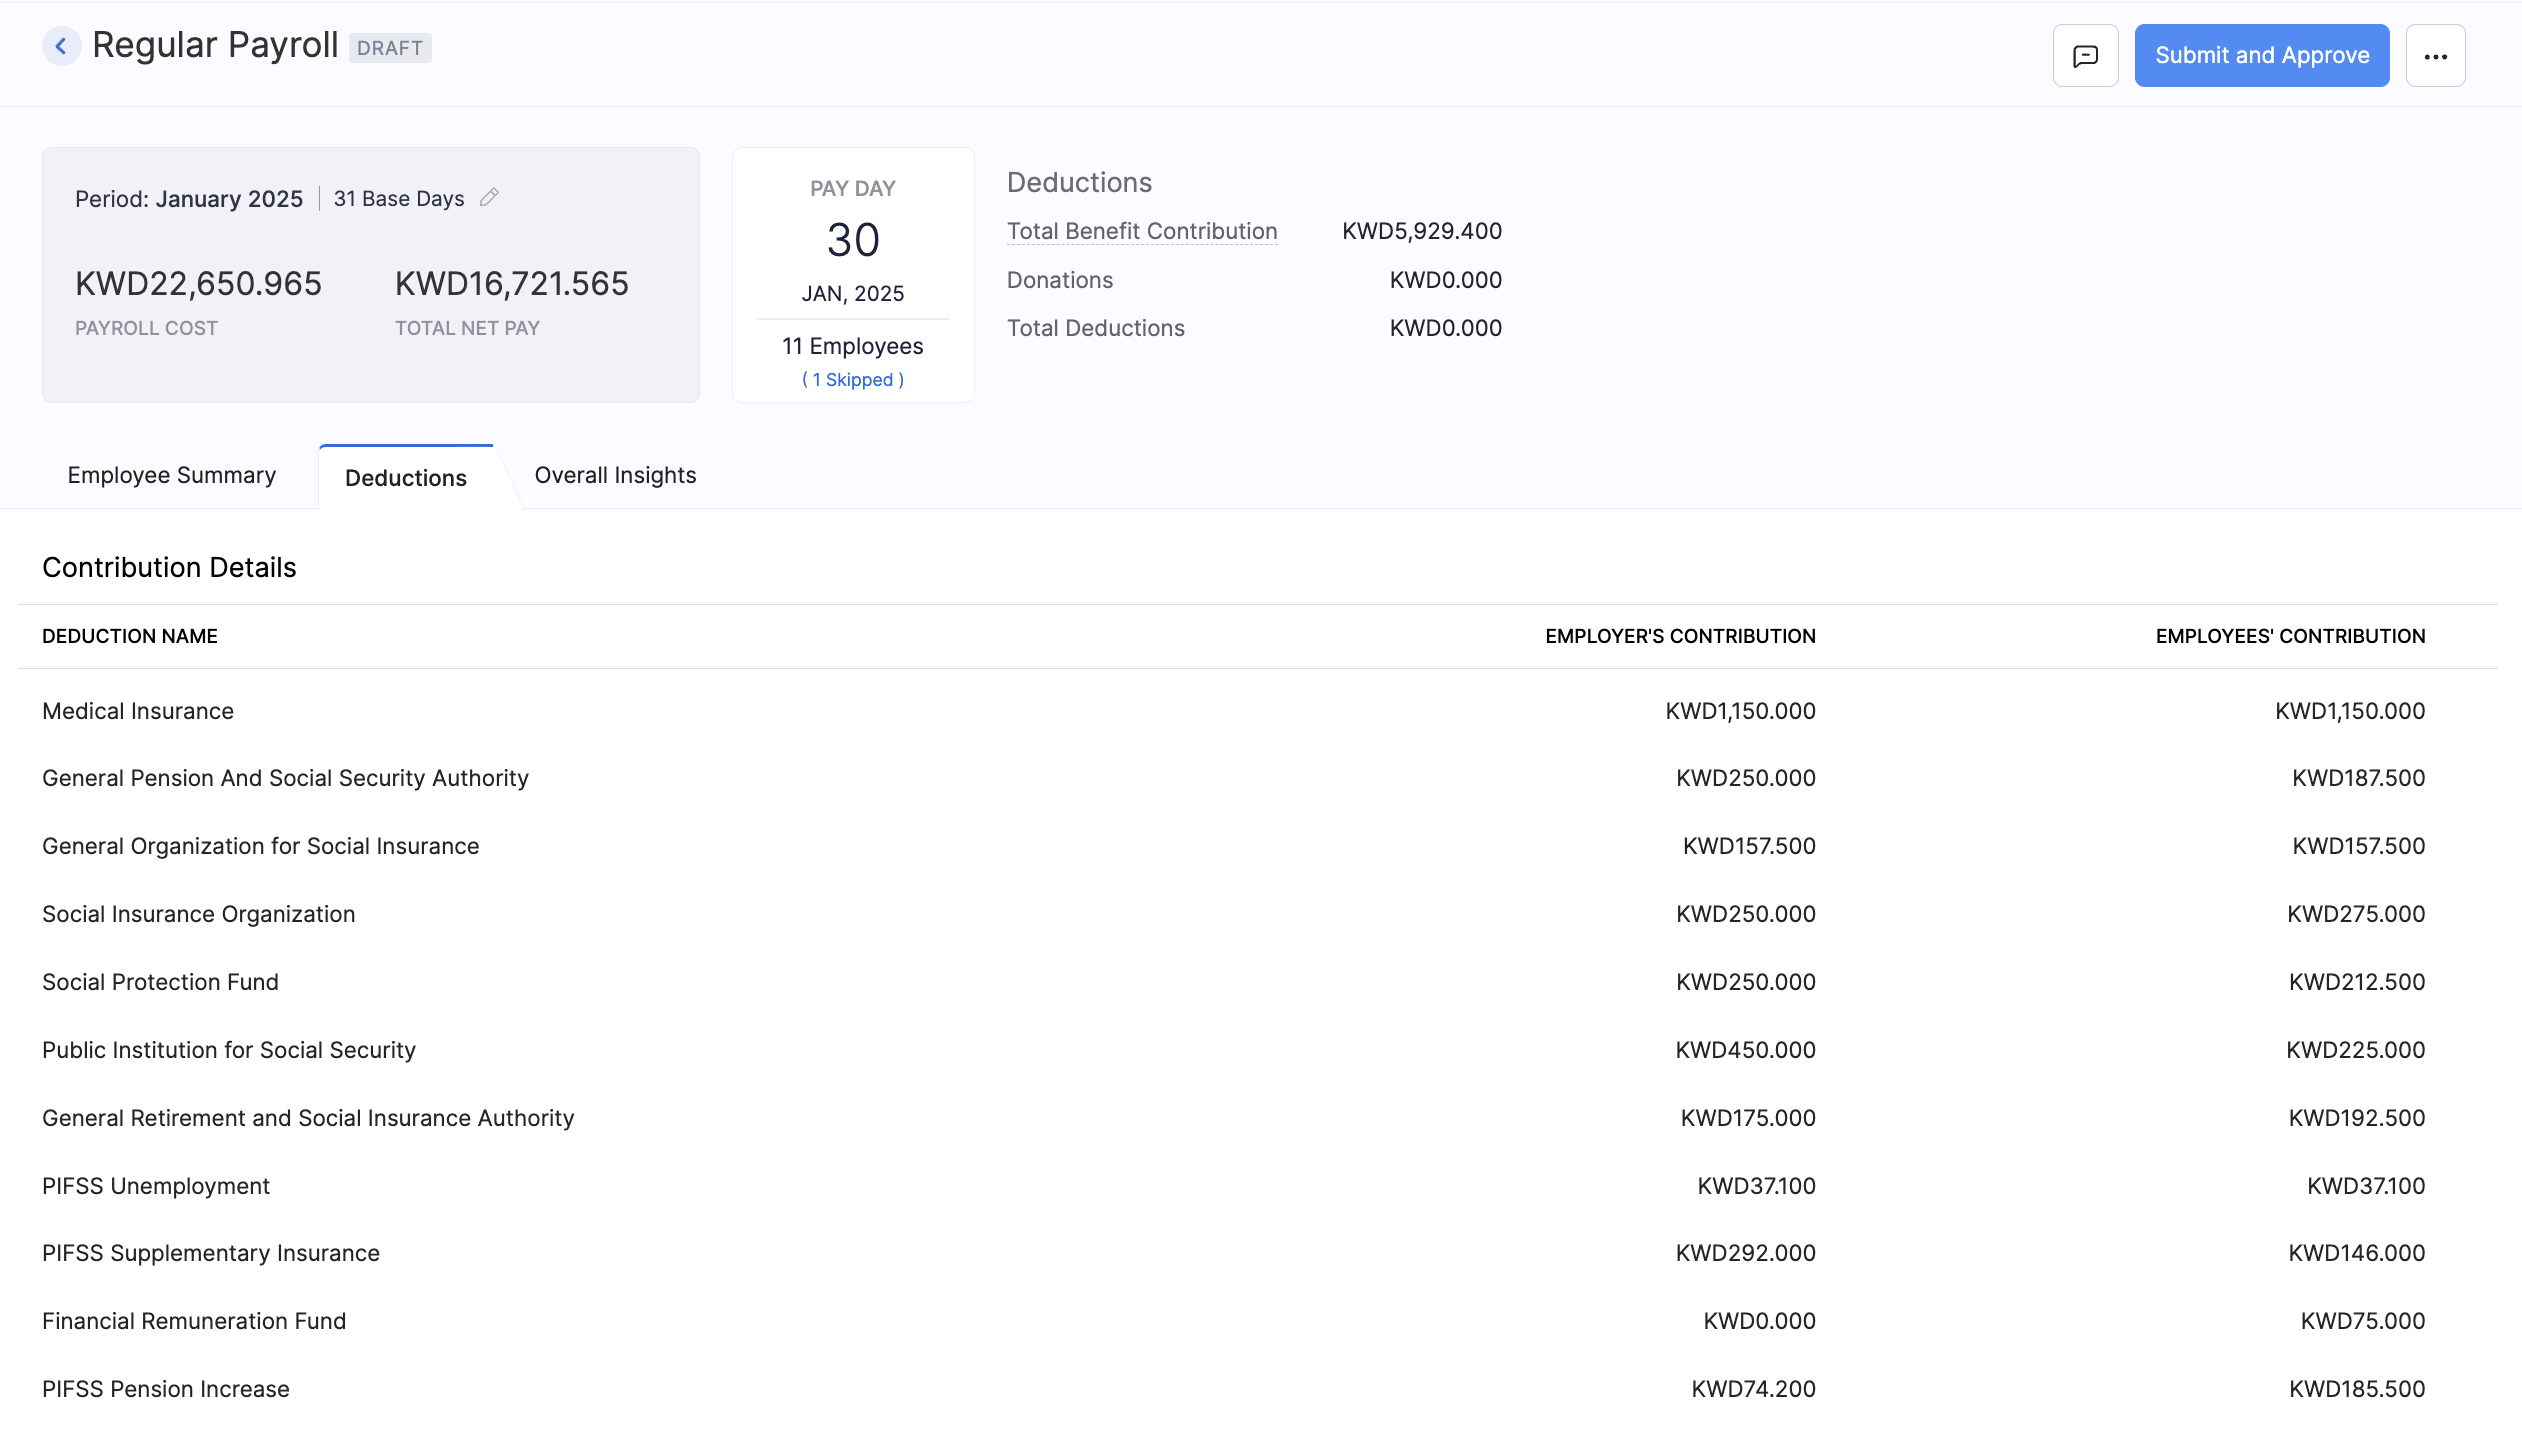Screen dimensions: 2522x1432
Task: Open the 1 Skipped employees link
Action: pyautogui.click(x=852, y=379)
